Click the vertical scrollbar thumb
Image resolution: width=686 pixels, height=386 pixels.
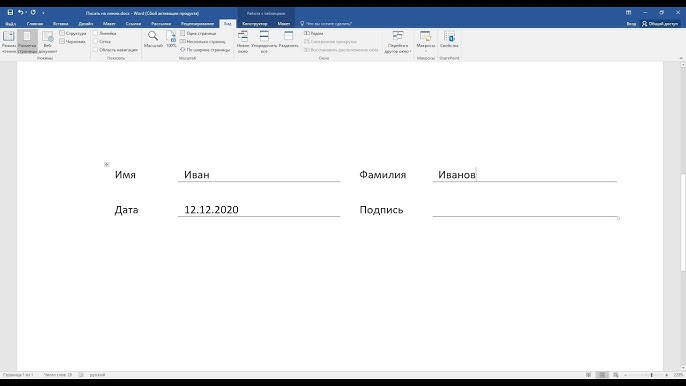(x=683, y=222)
